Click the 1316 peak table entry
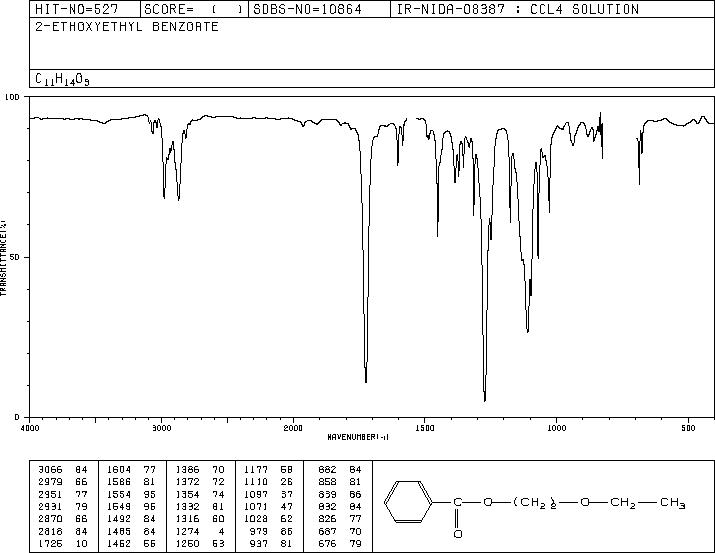 tap(200, 519)
